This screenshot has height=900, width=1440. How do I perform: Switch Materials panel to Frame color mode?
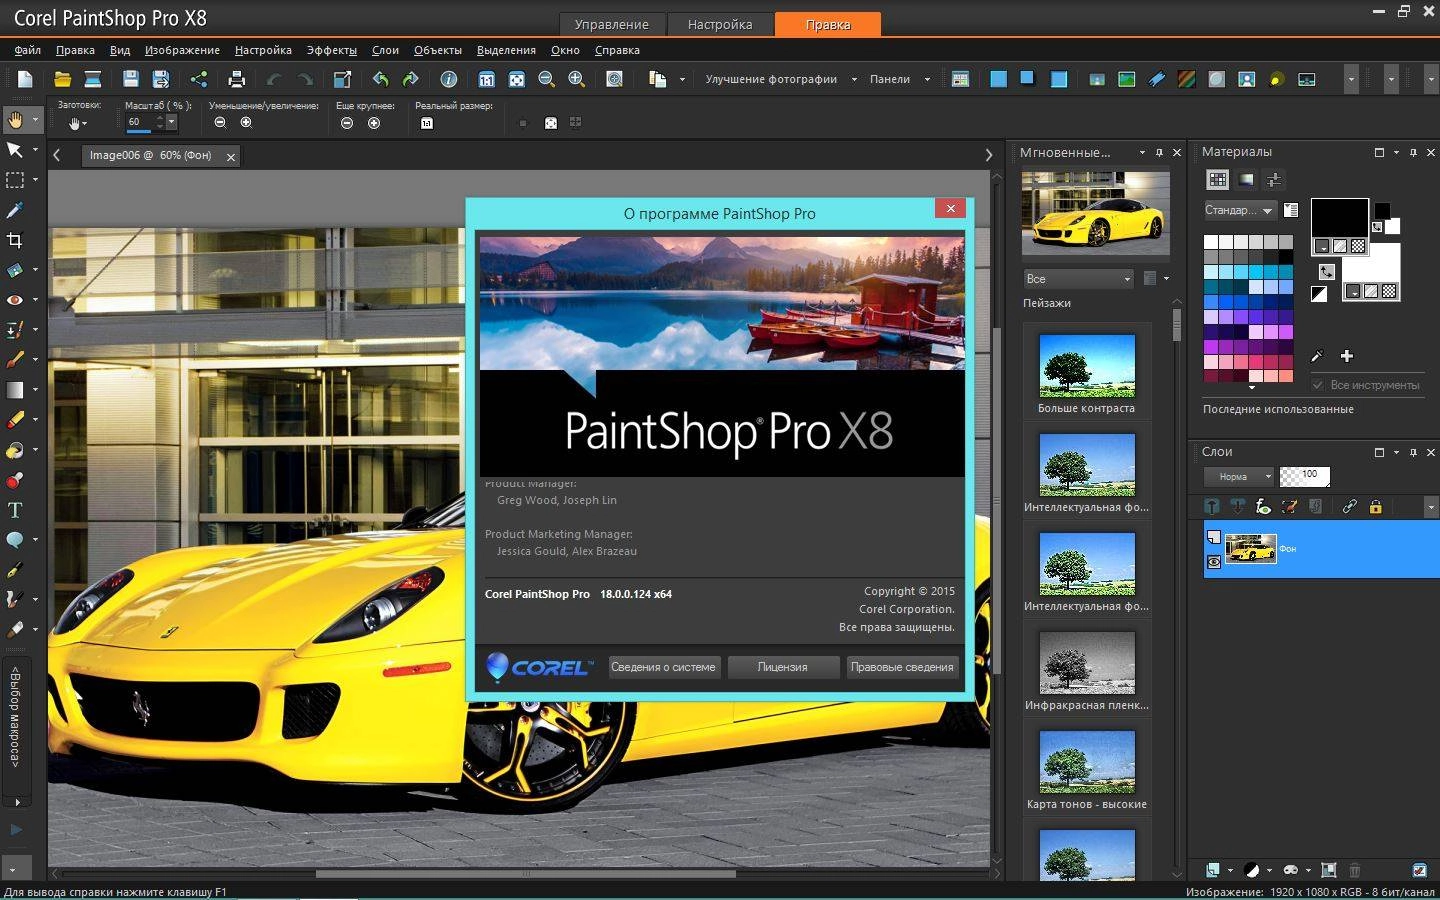click(x=1246, y=180)
